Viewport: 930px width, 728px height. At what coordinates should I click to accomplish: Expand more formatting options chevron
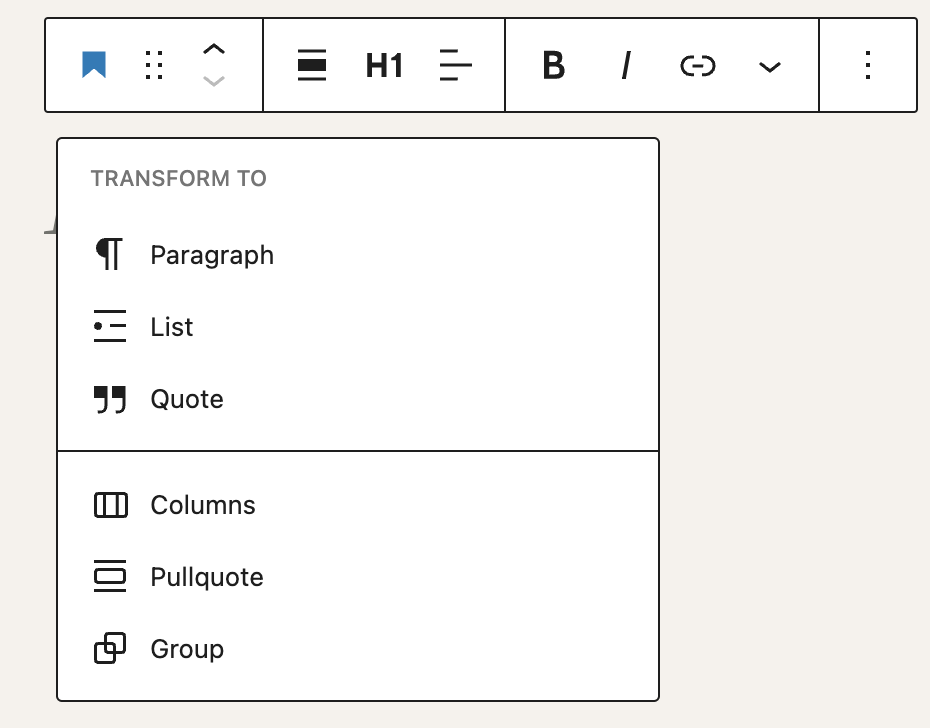coord(769,67)
